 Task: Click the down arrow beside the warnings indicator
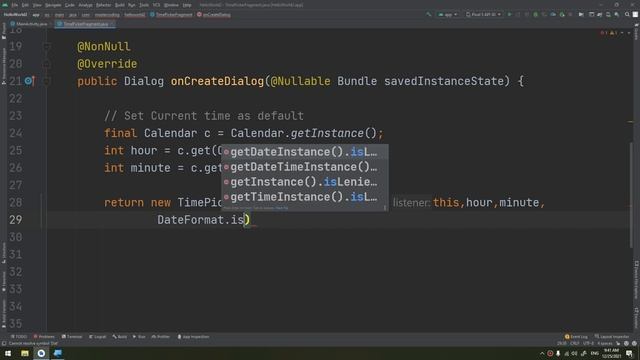point(629,33)
